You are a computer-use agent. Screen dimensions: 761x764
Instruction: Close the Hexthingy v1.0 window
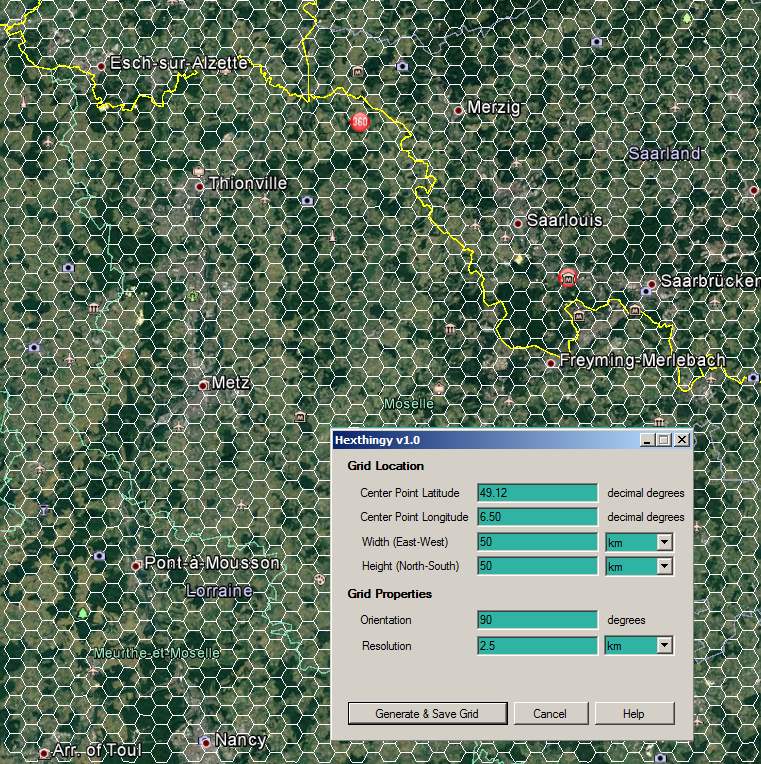click(682, 440)
